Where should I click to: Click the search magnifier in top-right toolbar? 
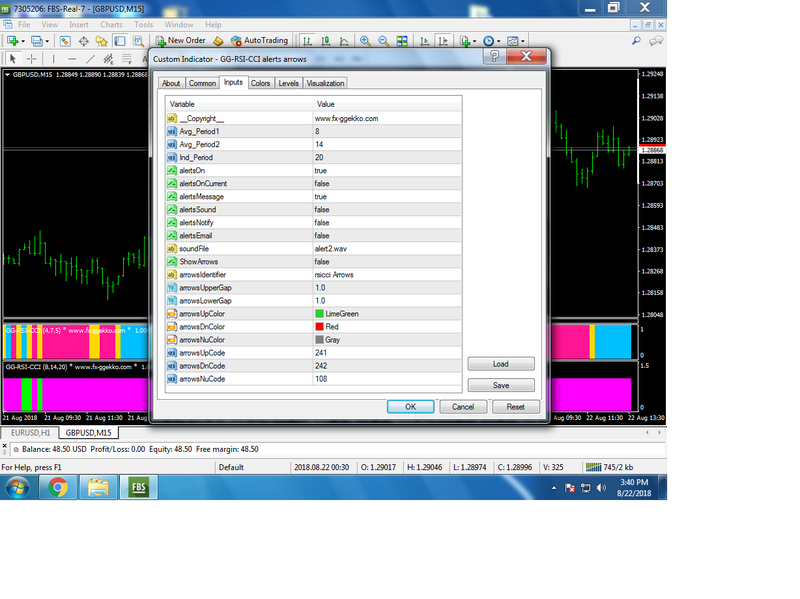click(636, 40)
